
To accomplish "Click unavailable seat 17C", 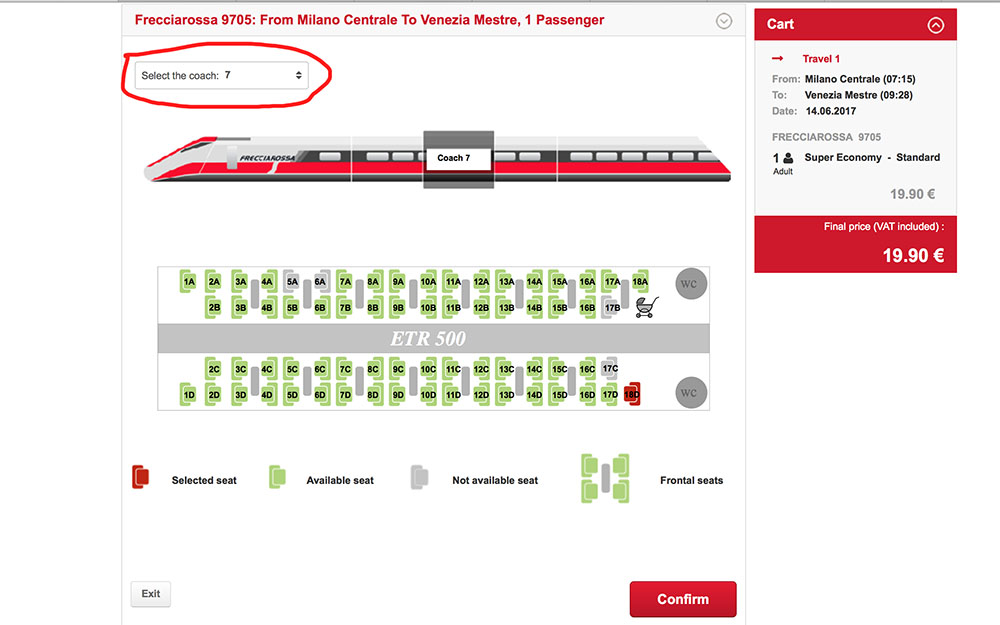I will coord(610,369).
